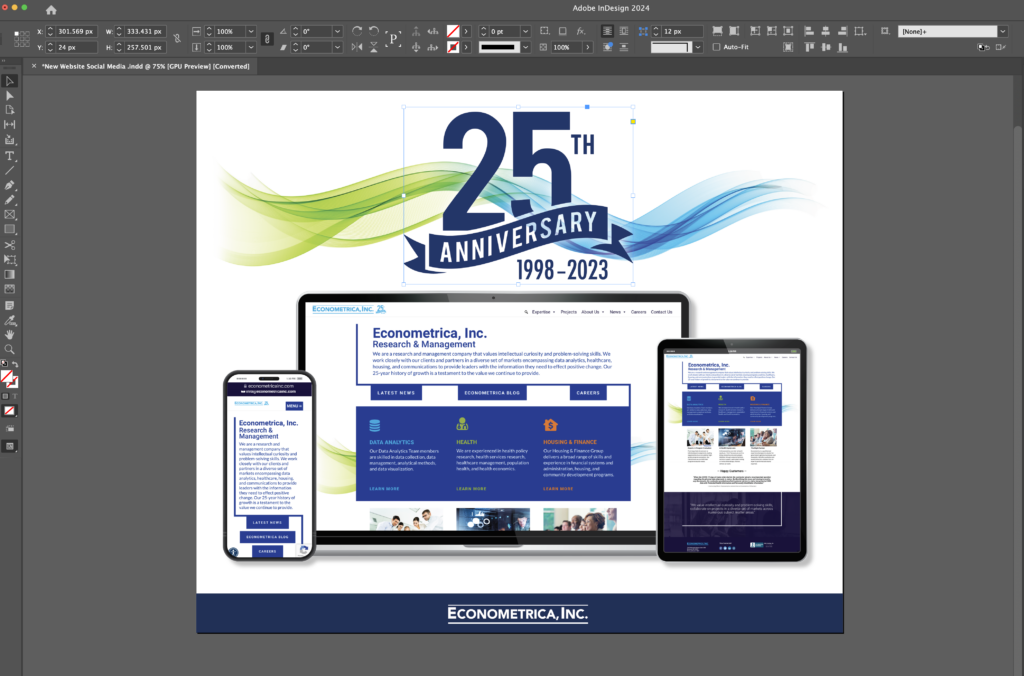Choose the Rectangle Frame tool
This screenshot has height=676, width=1024.
pyautogui.click(x=10, y=214)
